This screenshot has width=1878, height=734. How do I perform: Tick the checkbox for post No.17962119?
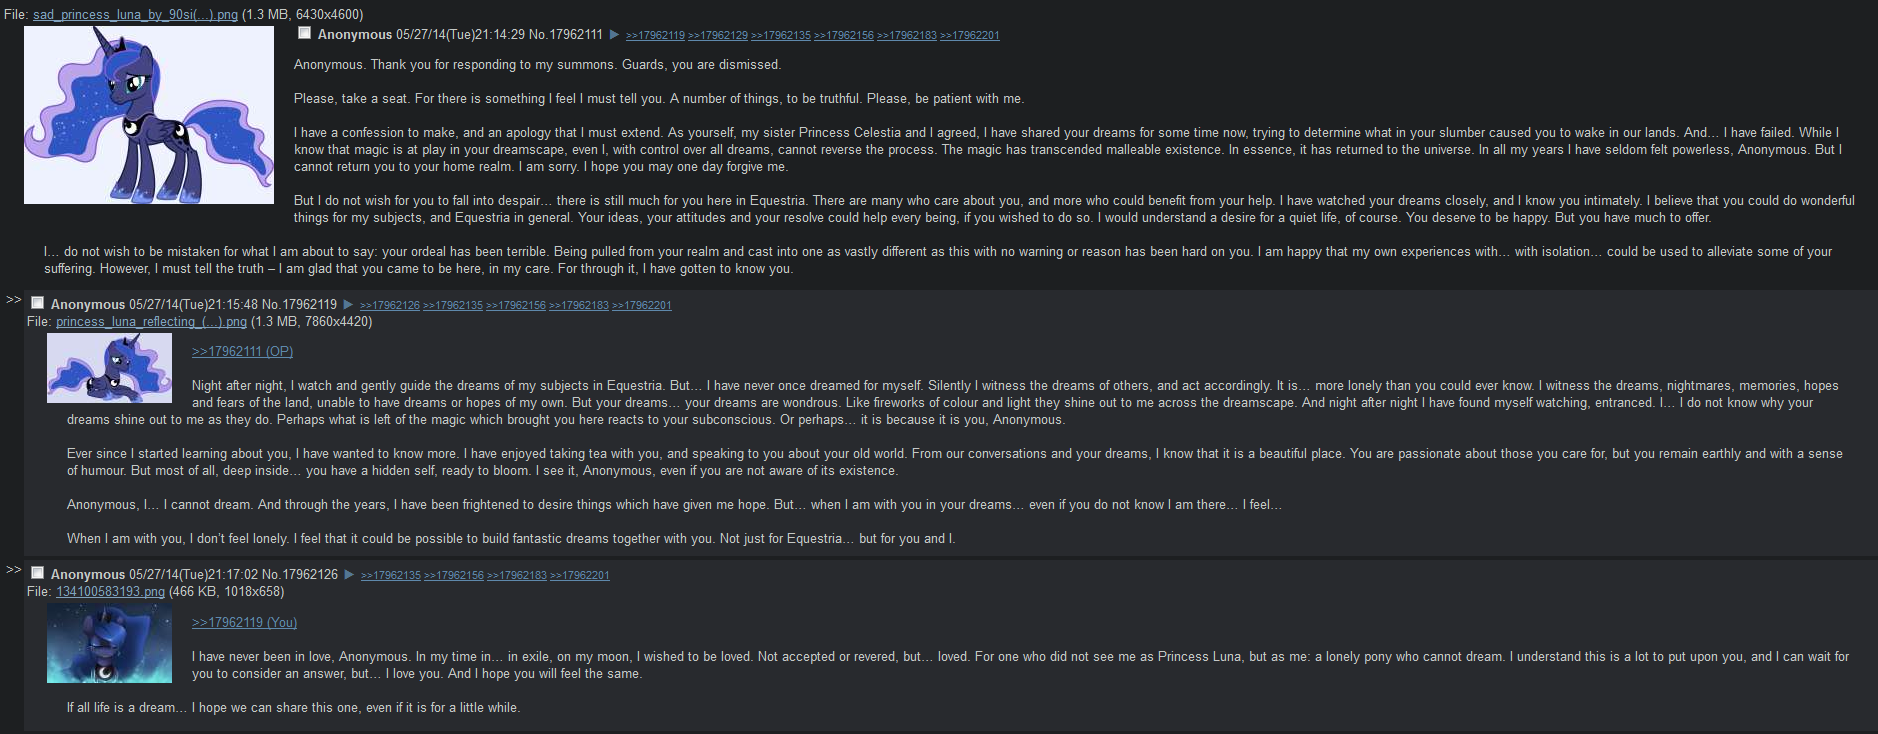point(37,303)
